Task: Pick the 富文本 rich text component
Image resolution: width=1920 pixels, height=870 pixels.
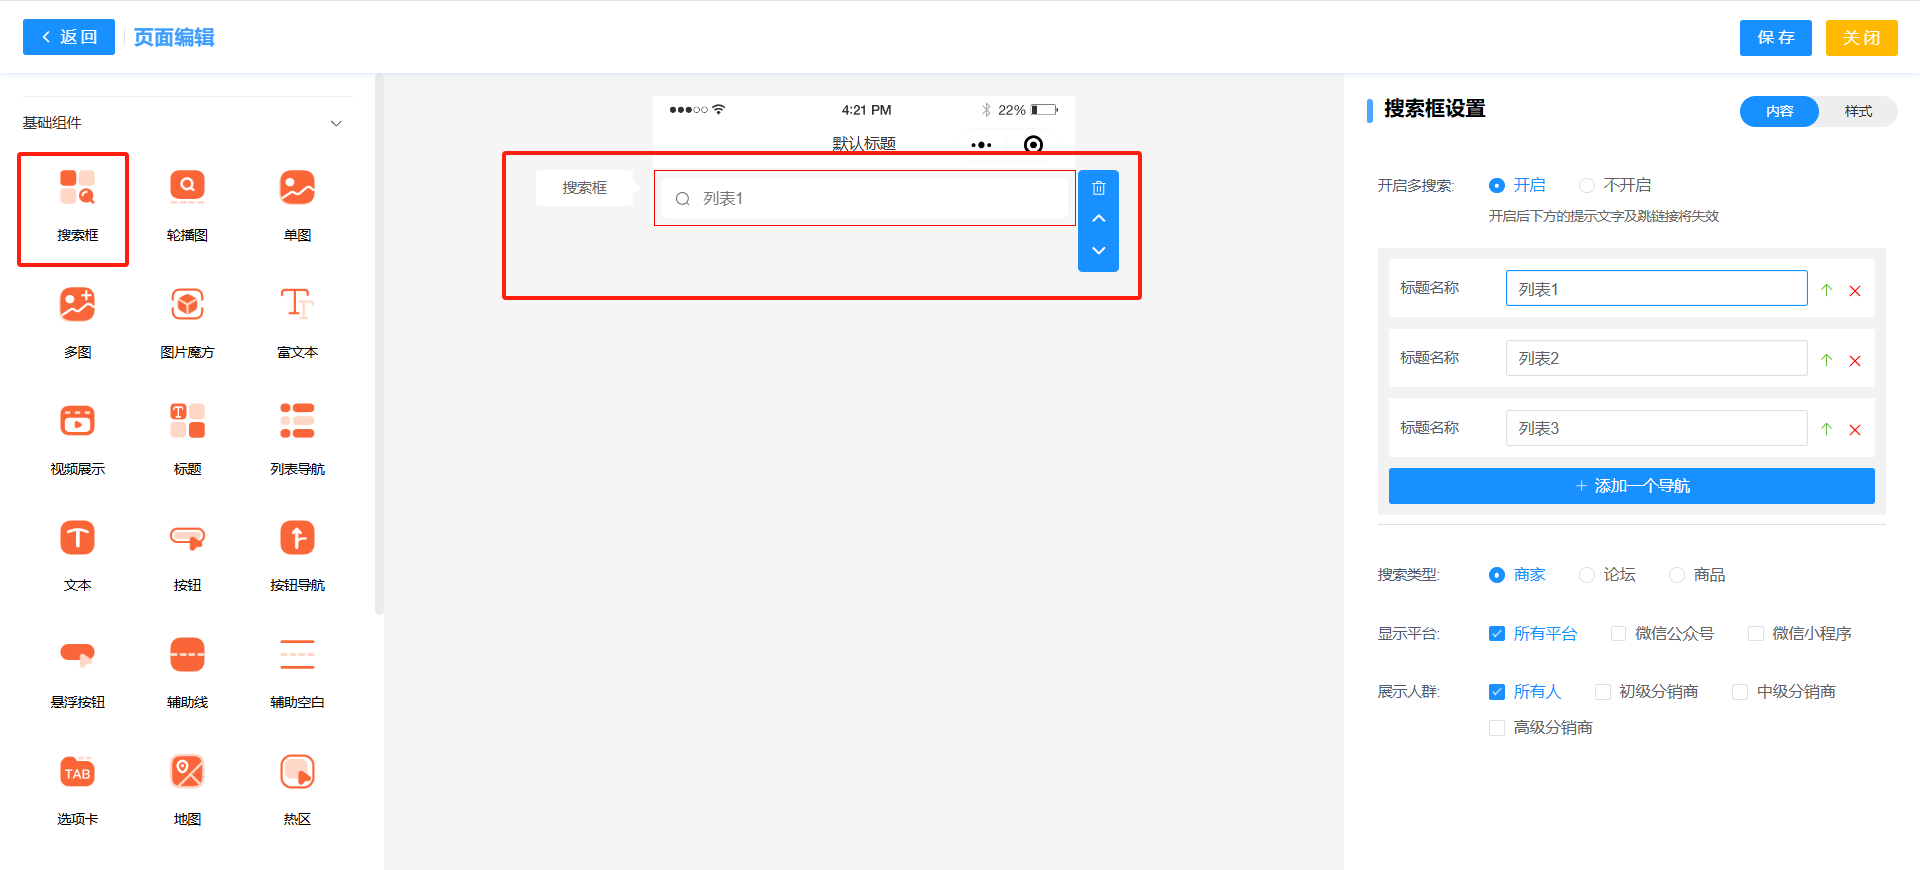Action: pyautogui.click(x=297, y=322)
